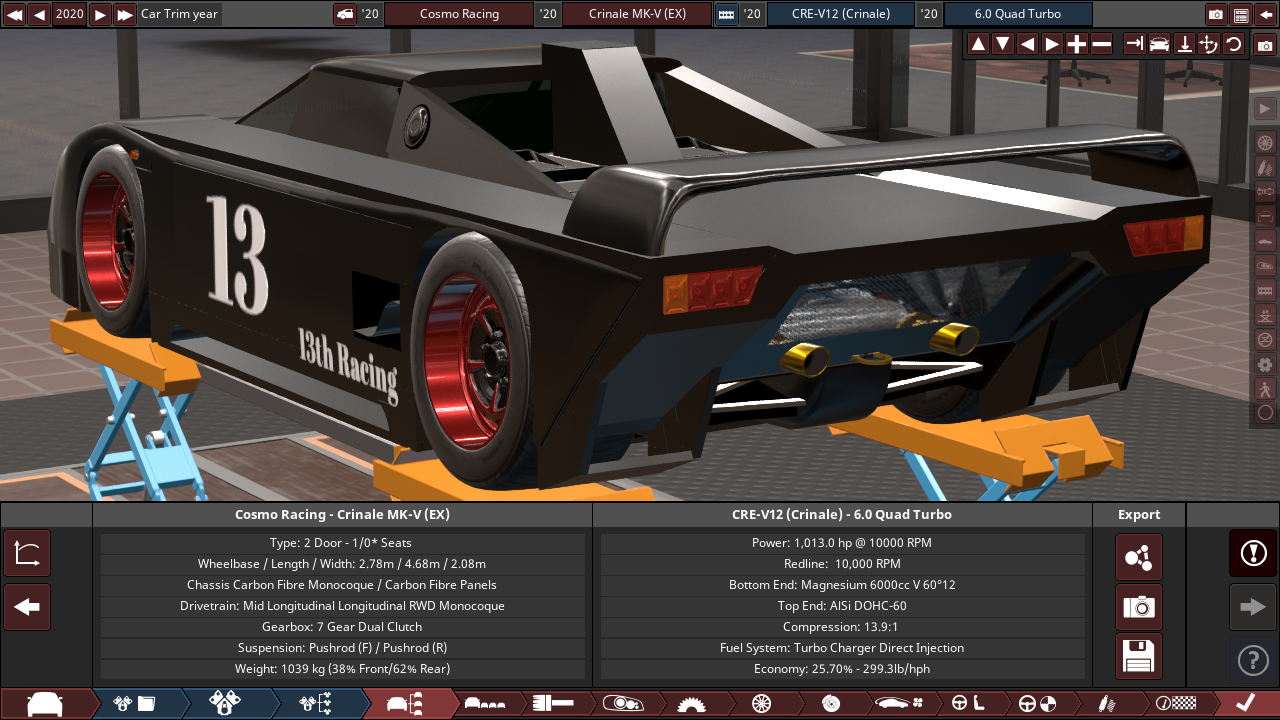Click the top-bar screenshot camera icon

pyautogui.click(x=1216, y=14)
